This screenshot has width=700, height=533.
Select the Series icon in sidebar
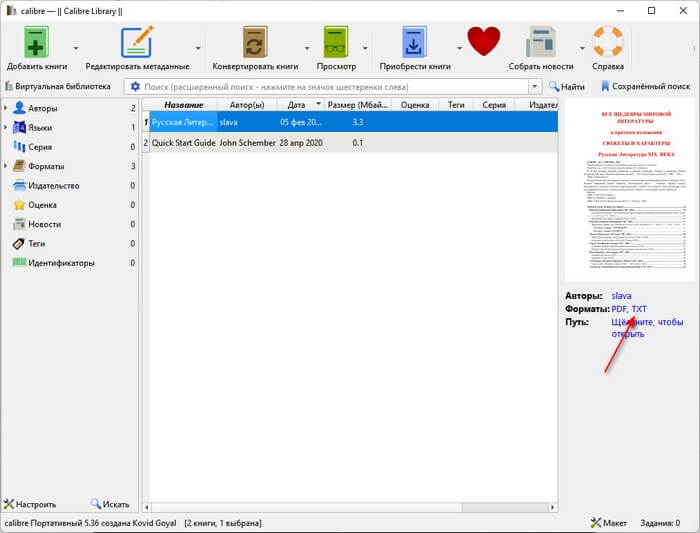coord(19,146)
